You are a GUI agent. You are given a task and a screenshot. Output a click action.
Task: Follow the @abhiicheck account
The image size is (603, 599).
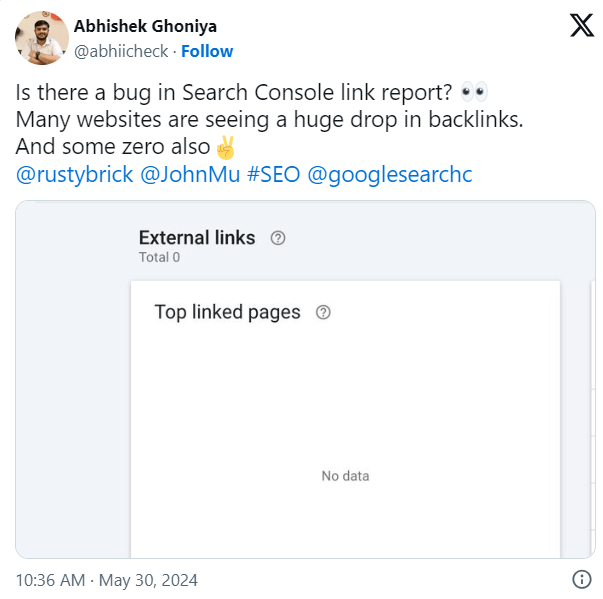point(207,51)
